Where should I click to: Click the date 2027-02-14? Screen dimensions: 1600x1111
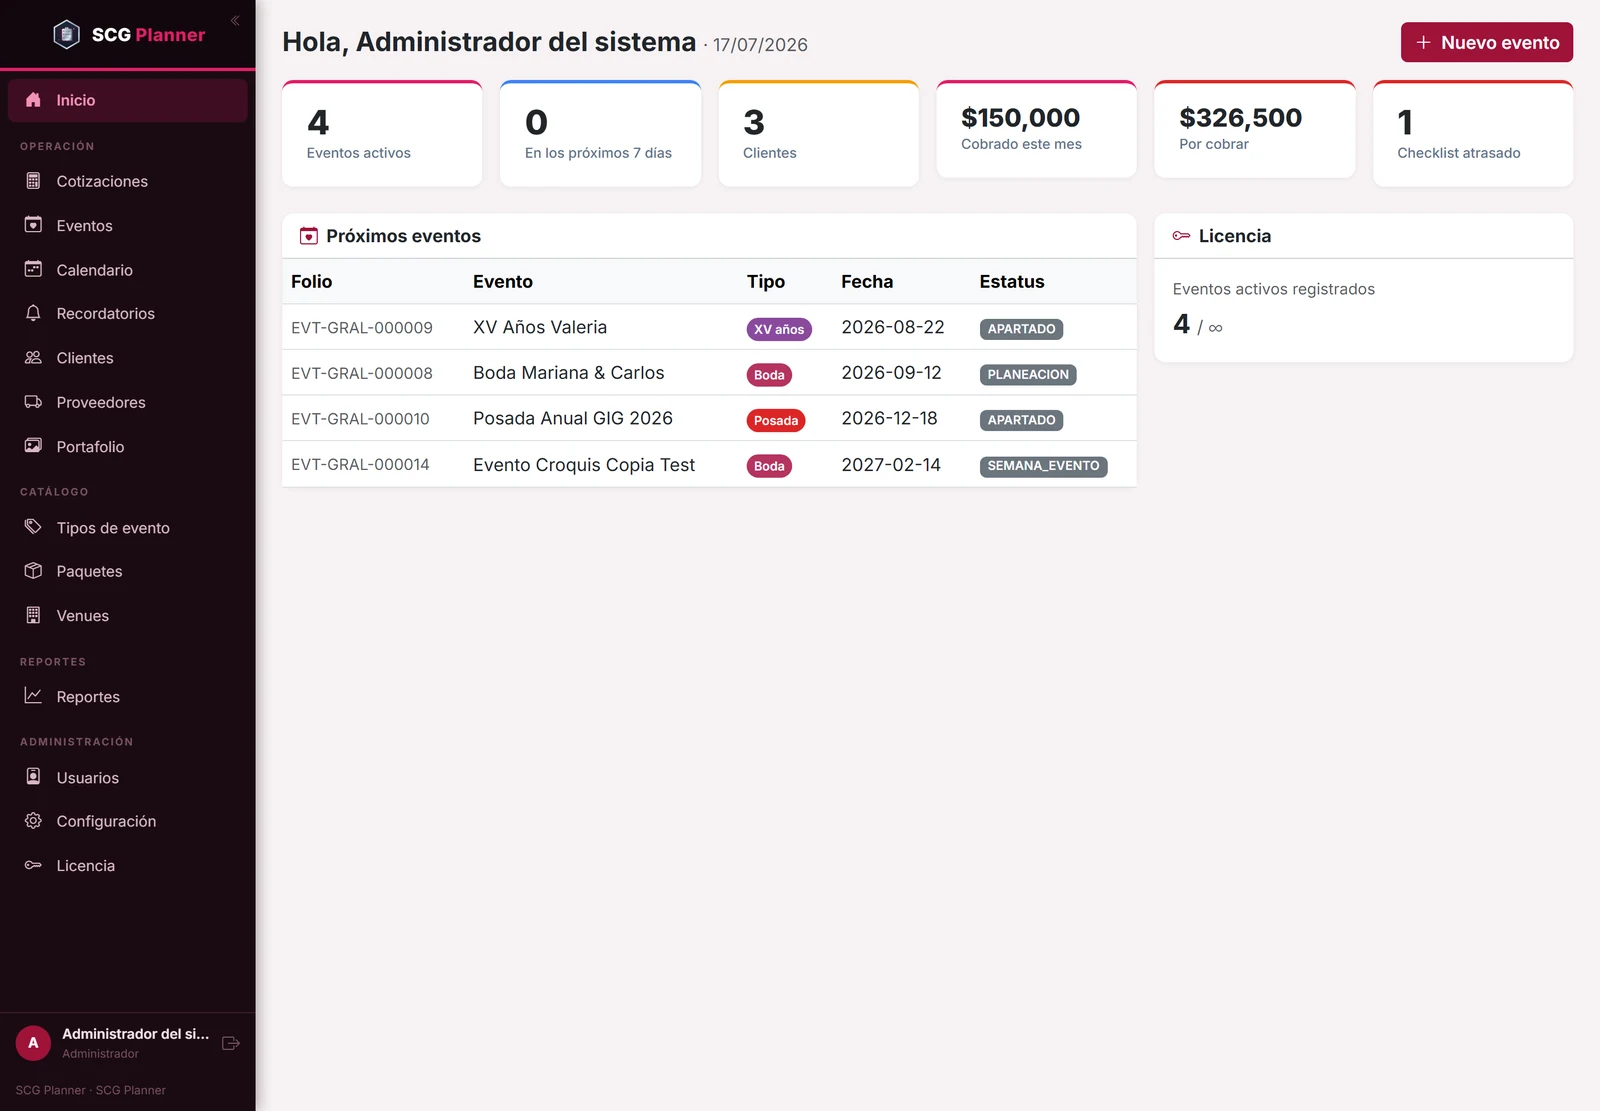891,464
